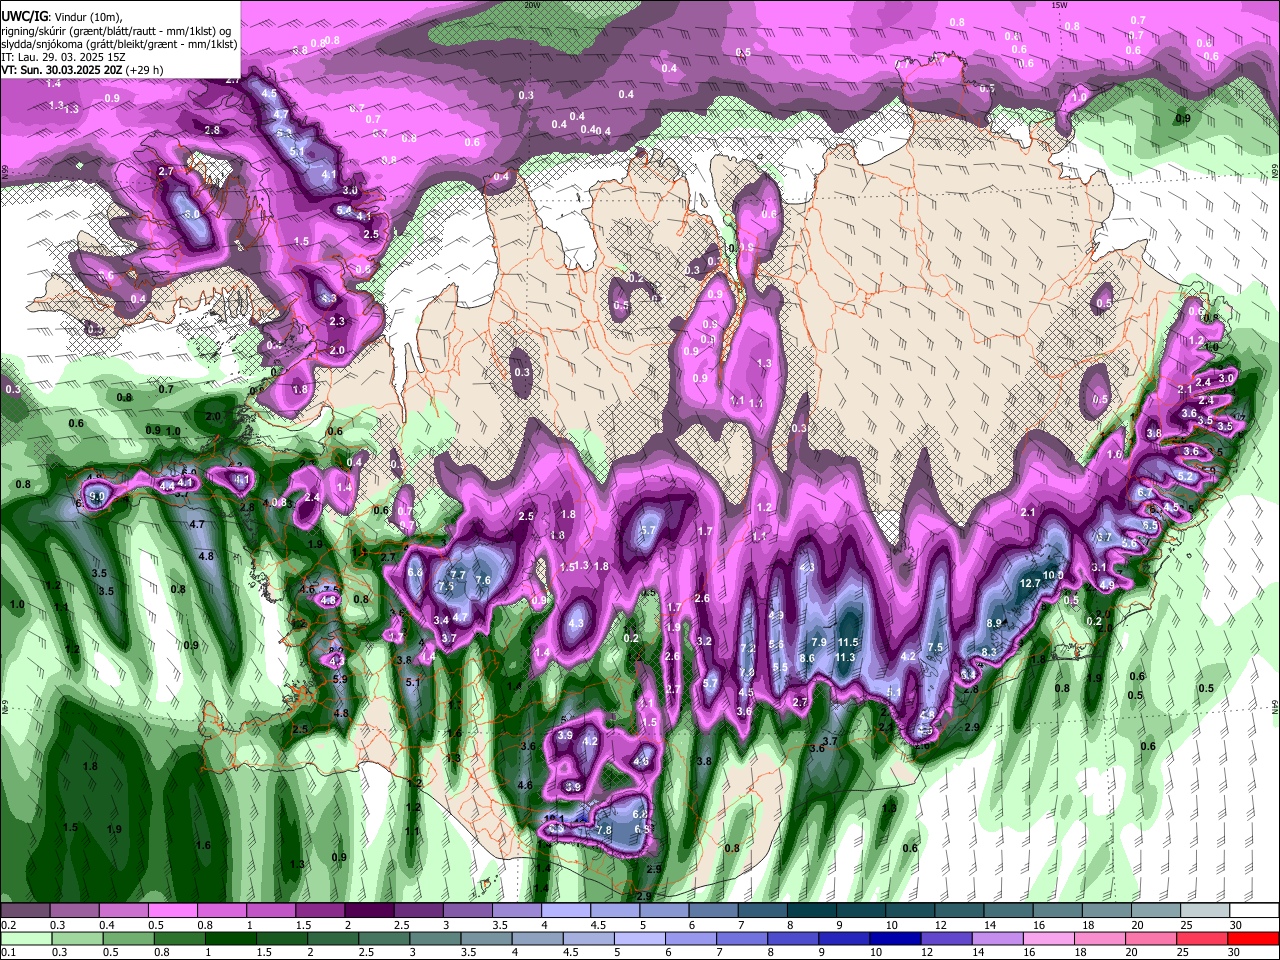
Task: Select the 5.9 value on the map
Action: point(340,680)
